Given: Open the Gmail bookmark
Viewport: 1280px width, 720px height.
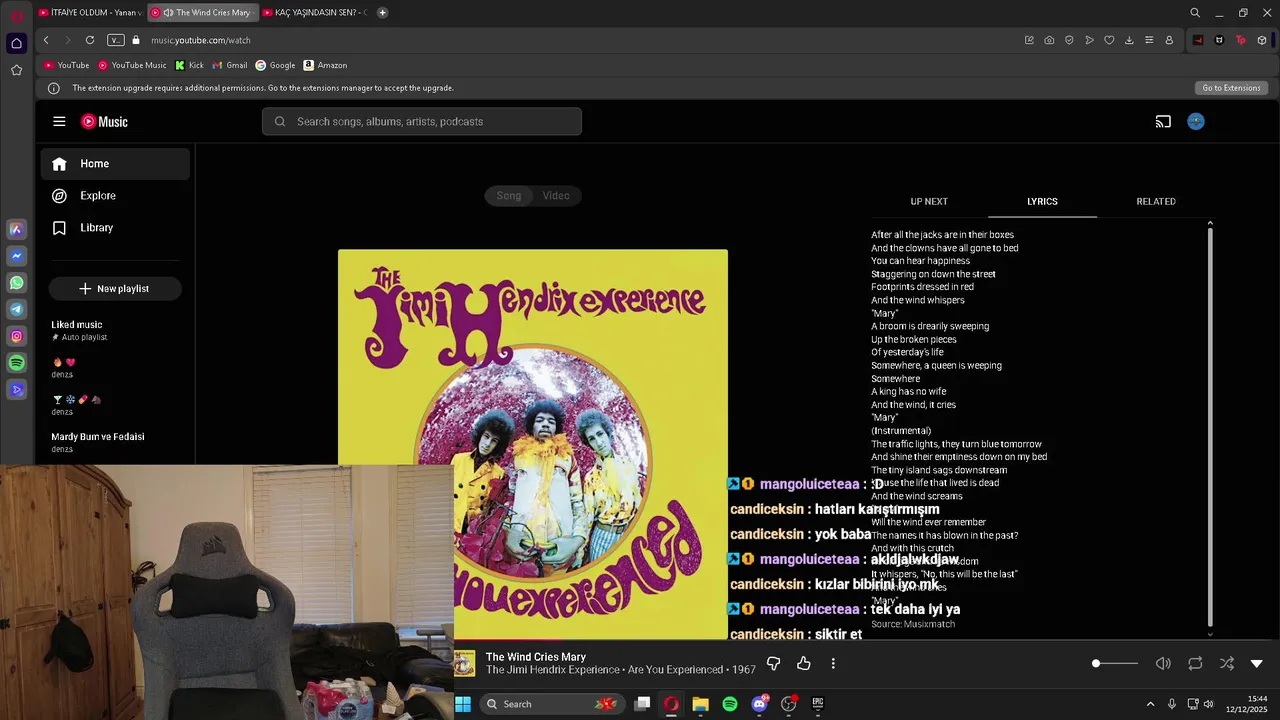Looking at the screenshot, I should coord(230,65).
